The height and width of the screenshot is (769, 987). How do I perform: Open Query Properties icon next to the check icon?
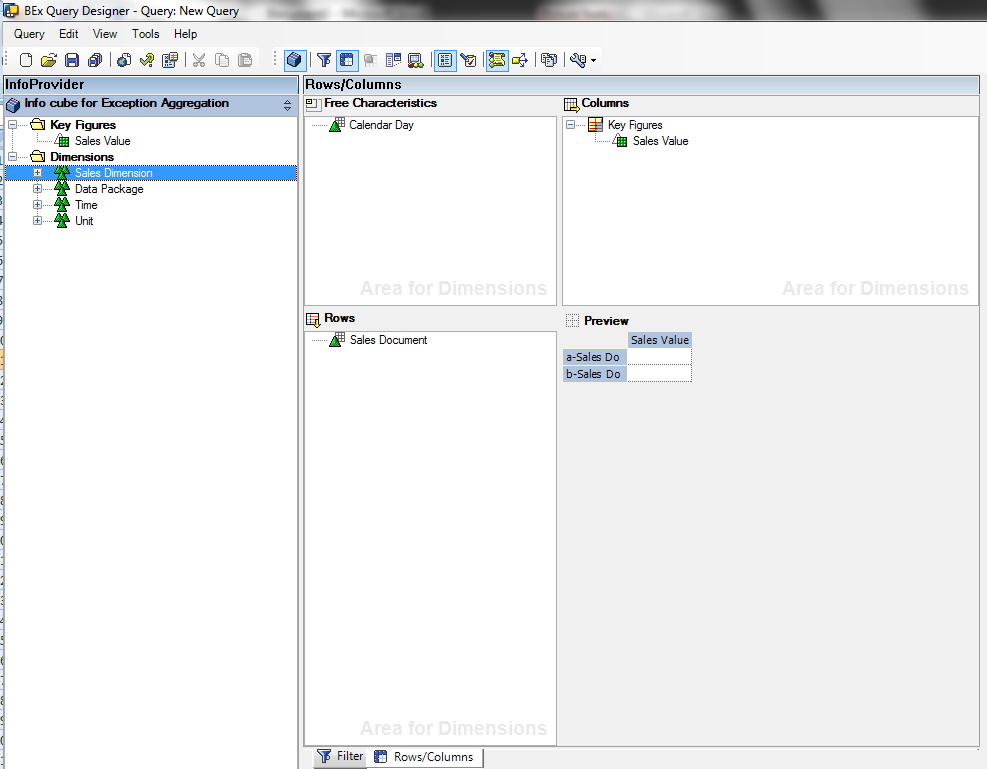[x=170, y=60]
